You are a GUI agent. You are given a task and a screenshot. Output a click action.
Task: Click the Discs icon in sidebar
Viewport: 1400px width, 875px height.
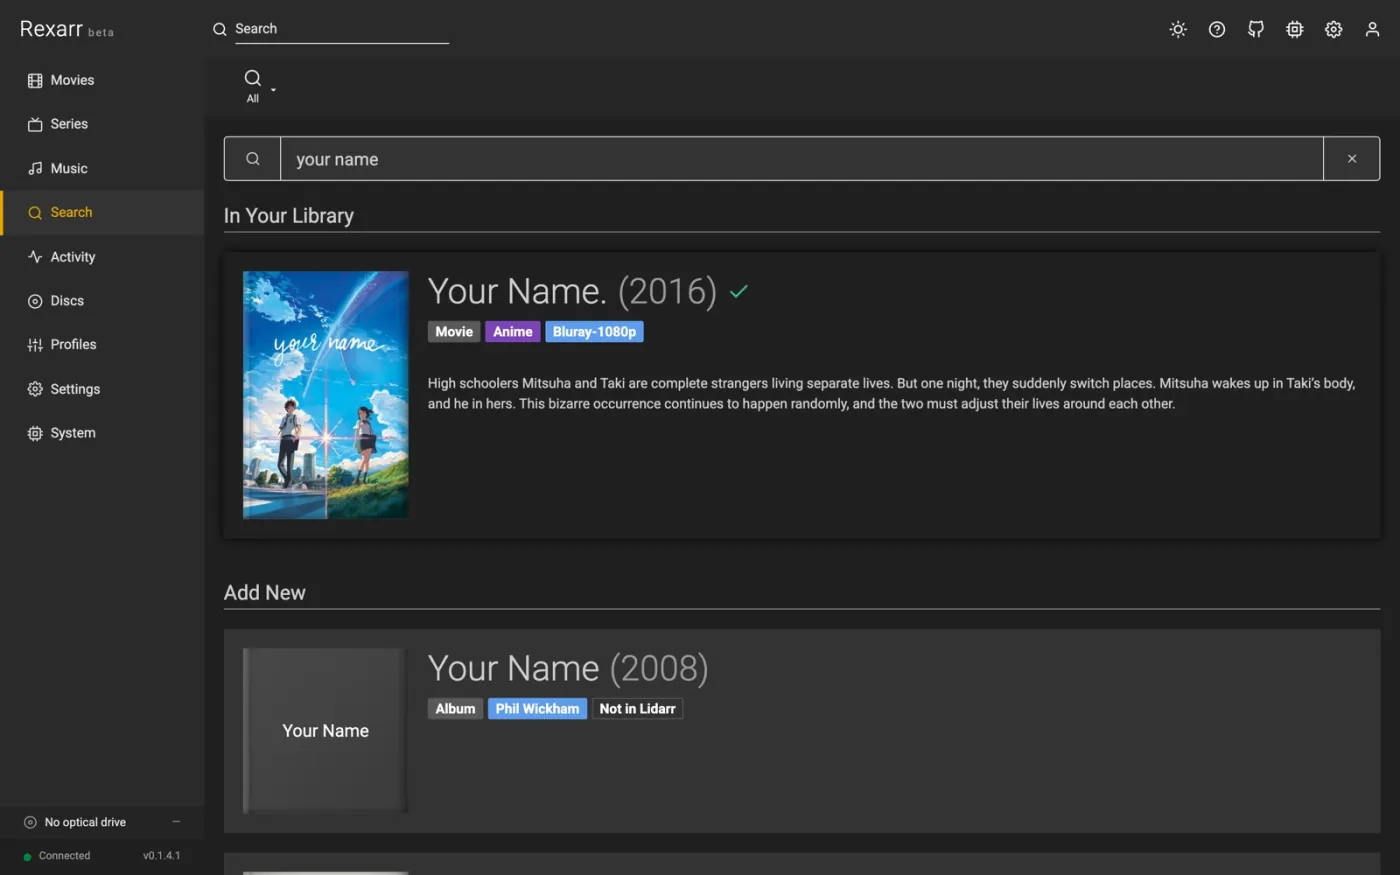click(35, 301)
